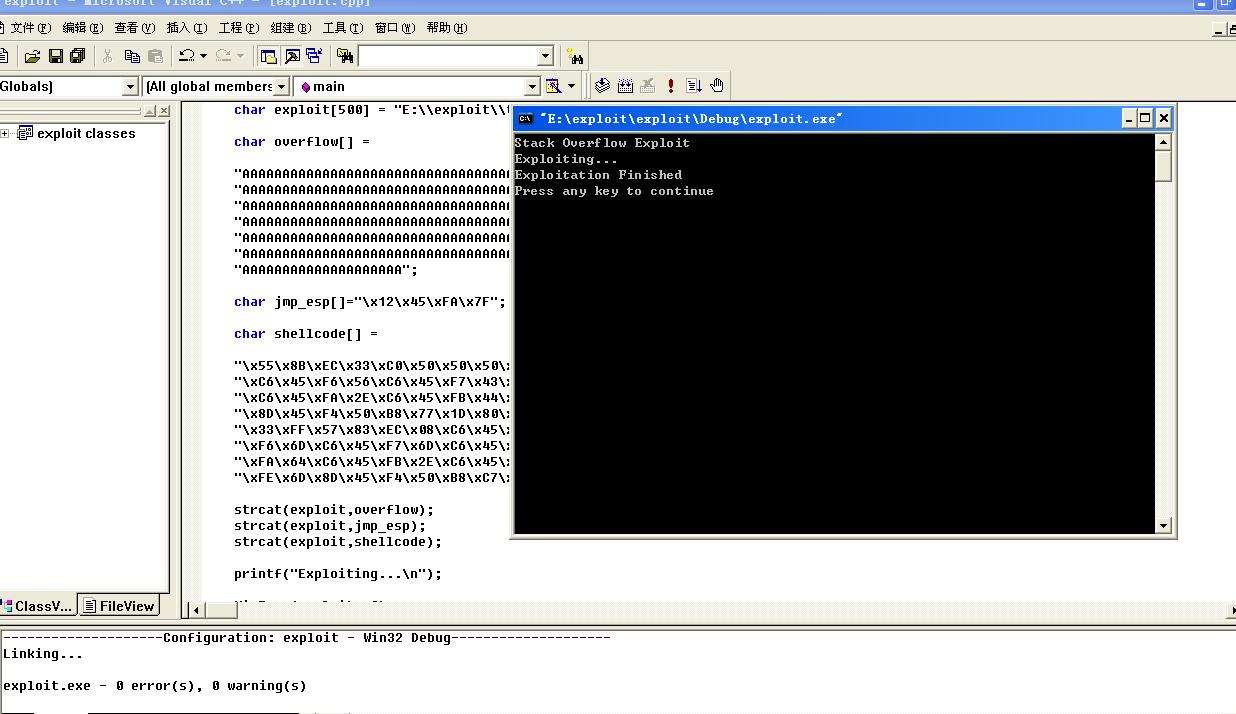Click in the find text input field
Screen dimensions: 1236x714
448,56
